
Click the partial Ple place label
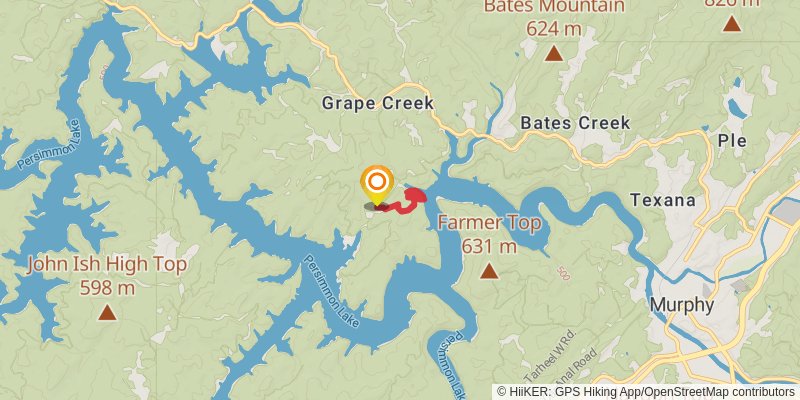point(732,141)
